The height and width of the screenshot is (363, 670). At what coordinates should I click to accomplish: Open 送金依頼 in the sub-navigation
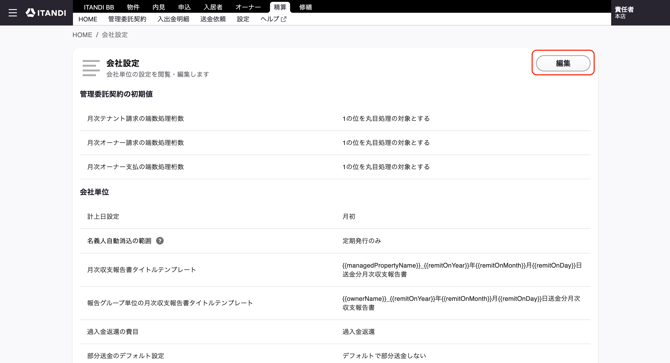click(213, 19)
